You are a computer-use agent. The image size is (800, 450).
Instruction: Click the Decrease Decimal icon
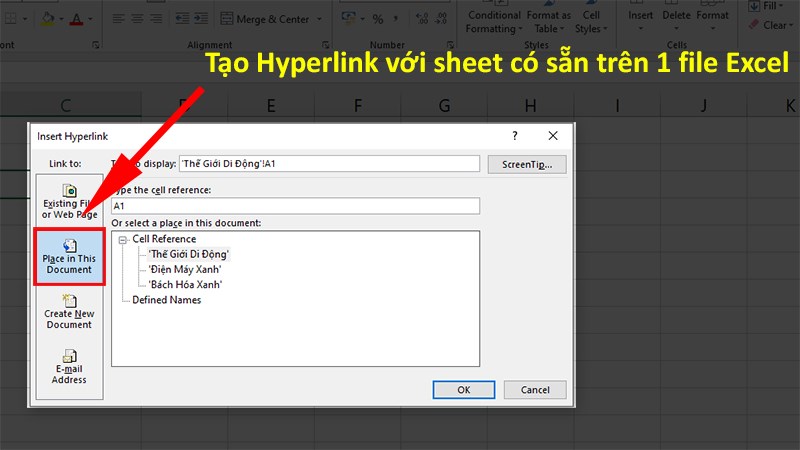pos(441,19)
